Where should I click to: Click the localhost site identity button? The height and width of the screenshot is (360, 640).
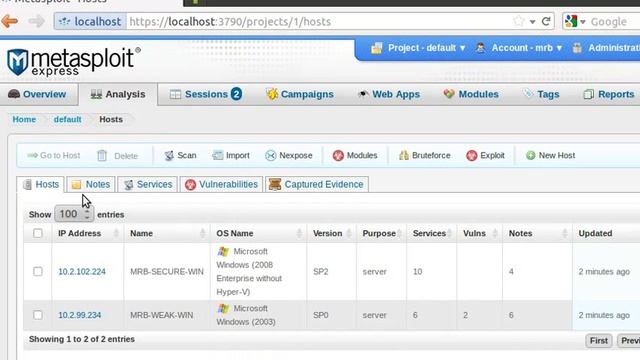pyautogui.click(x=90, y=21)
